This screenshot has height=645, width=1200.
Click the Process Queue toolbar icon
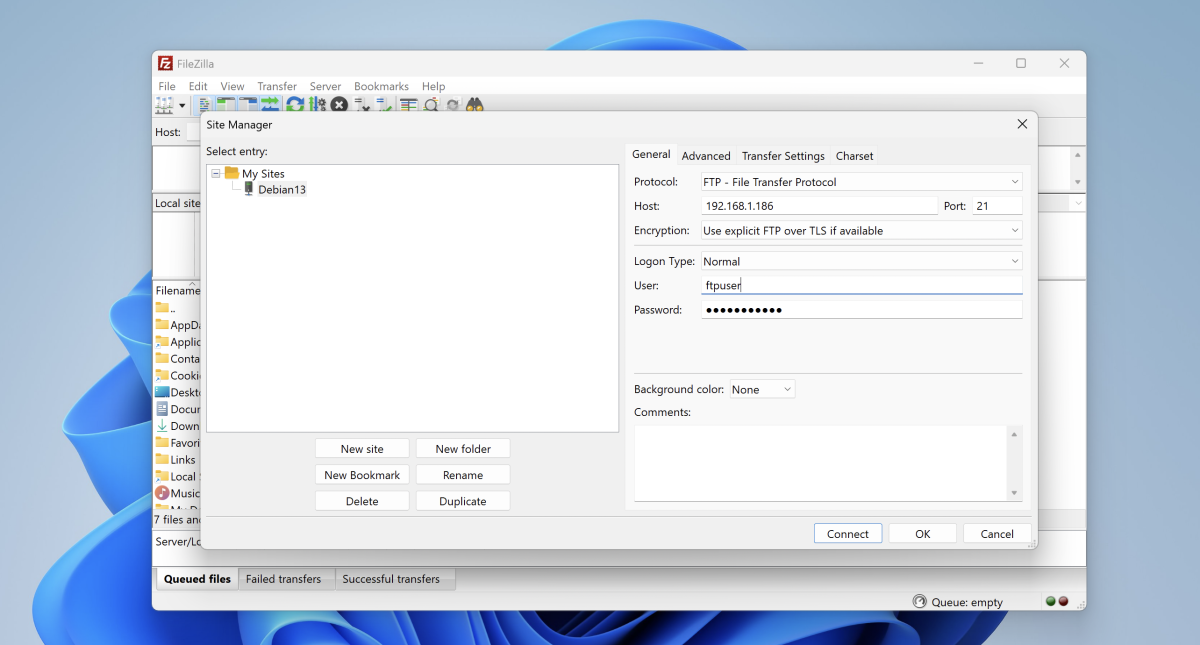[317, 105]
